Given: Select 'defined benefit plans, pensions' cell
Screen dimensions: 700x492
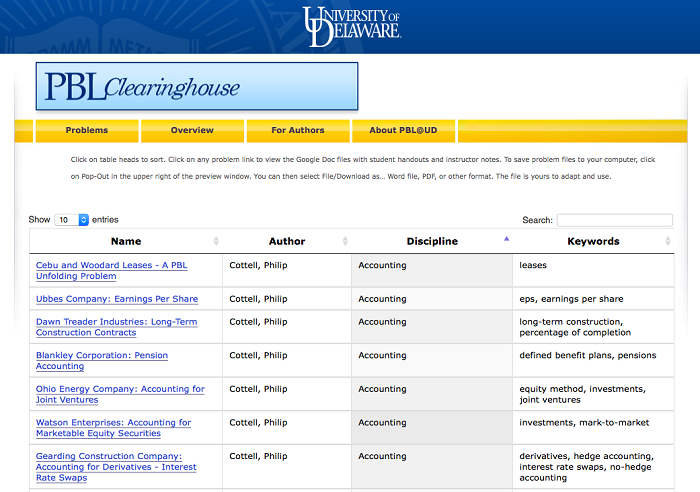Looking at the screenshot, I should (593, 360).
